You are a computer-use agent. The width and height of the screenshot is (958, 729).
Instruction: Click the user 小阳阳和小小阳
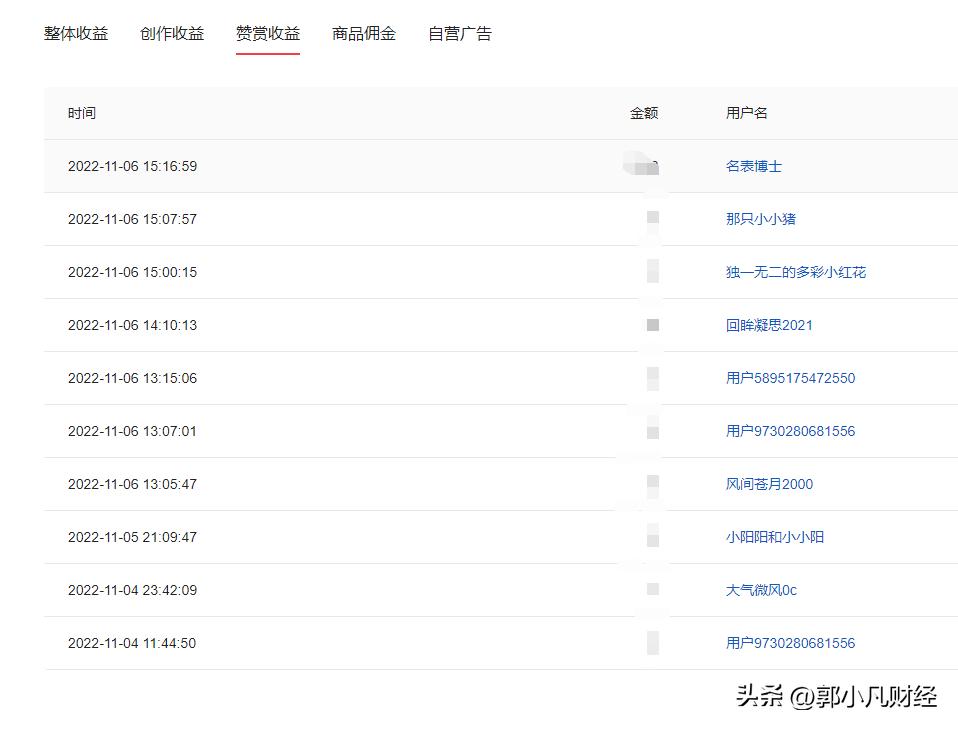click(x=775, y=537)
